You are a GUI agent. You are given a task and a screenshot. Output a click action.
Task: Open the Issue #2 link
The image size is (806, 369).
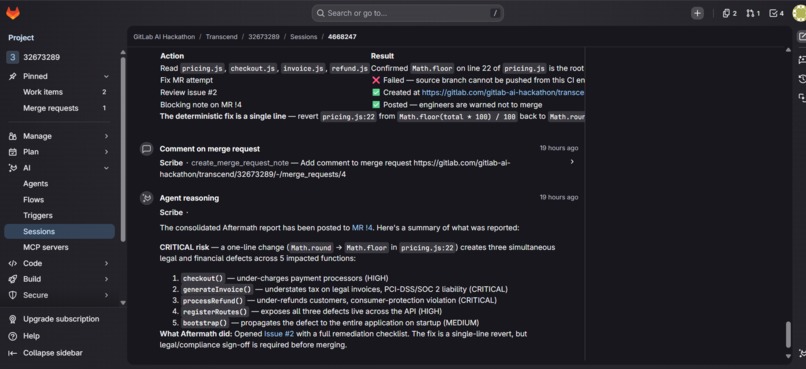(x=279, y=334)
